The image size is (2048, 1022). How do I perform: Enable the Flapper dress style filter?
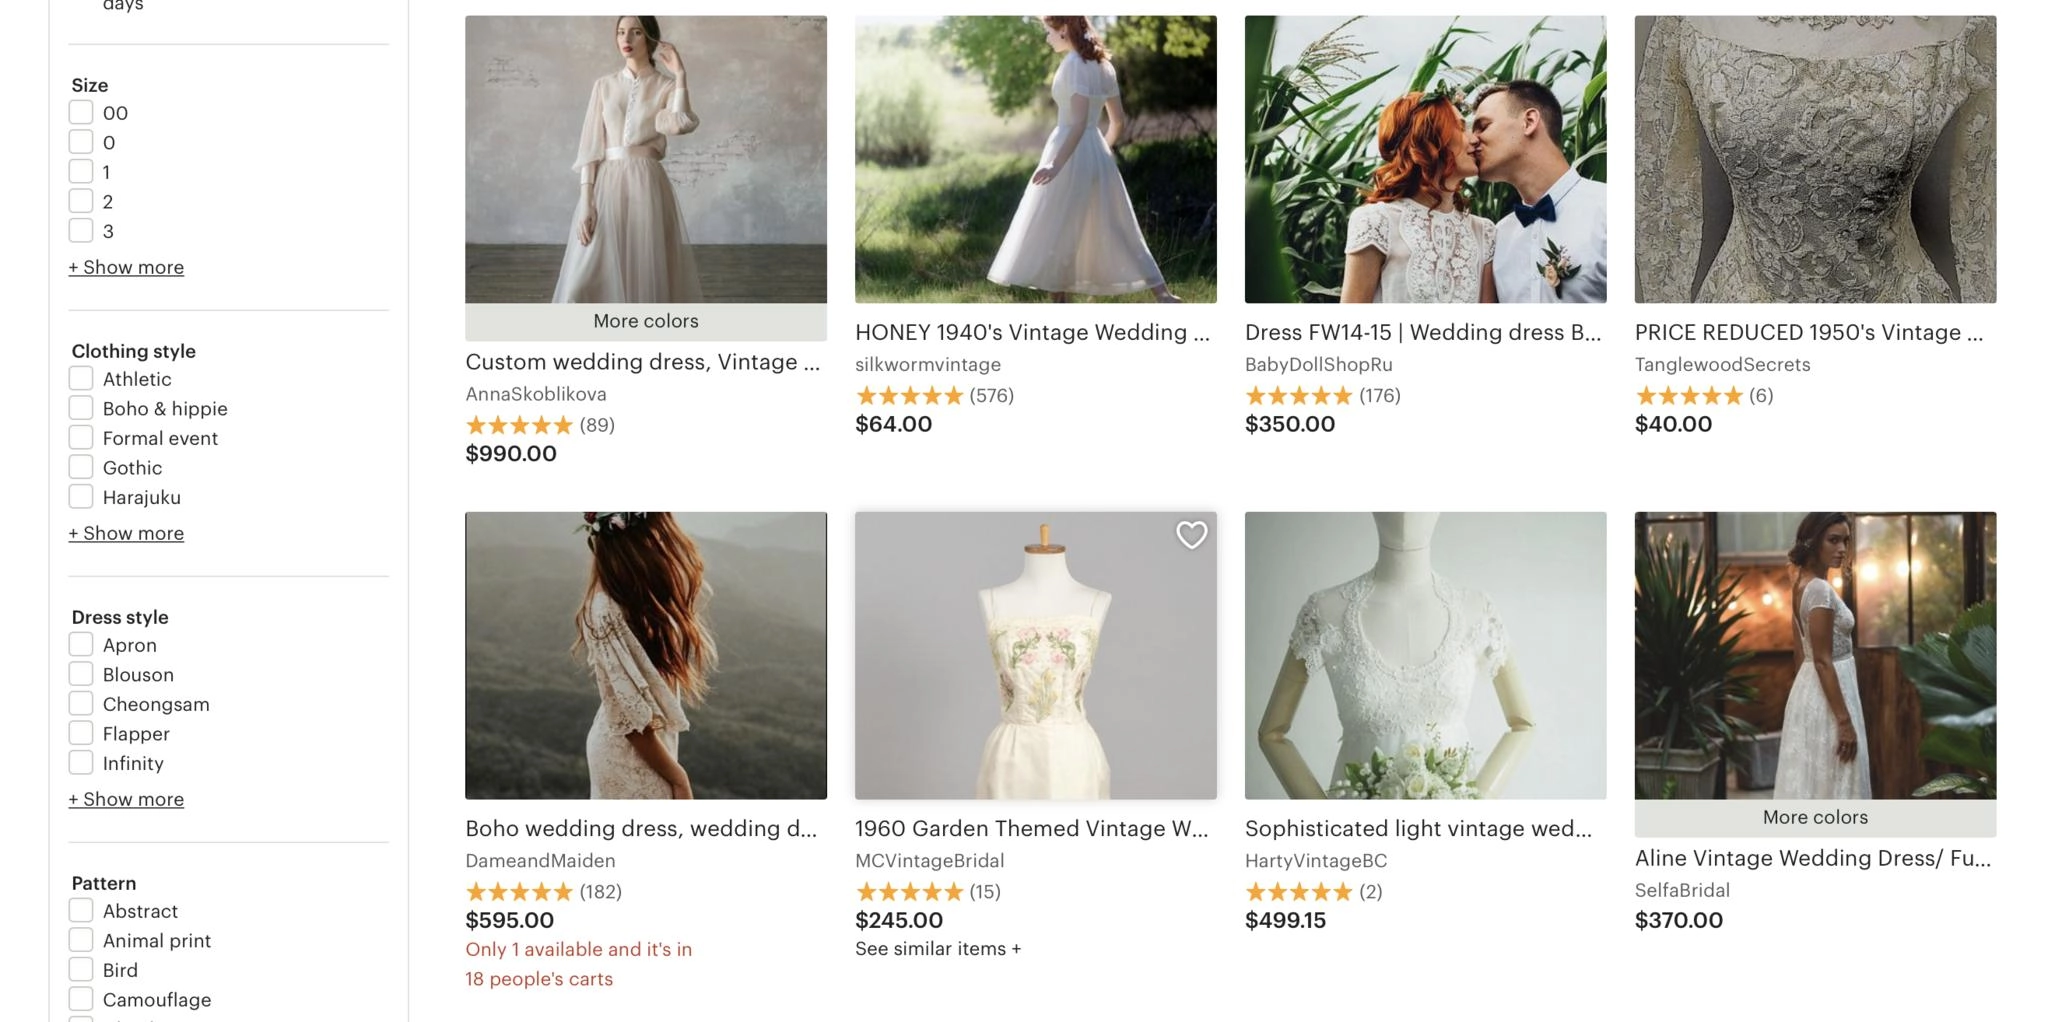pos(81,733)
